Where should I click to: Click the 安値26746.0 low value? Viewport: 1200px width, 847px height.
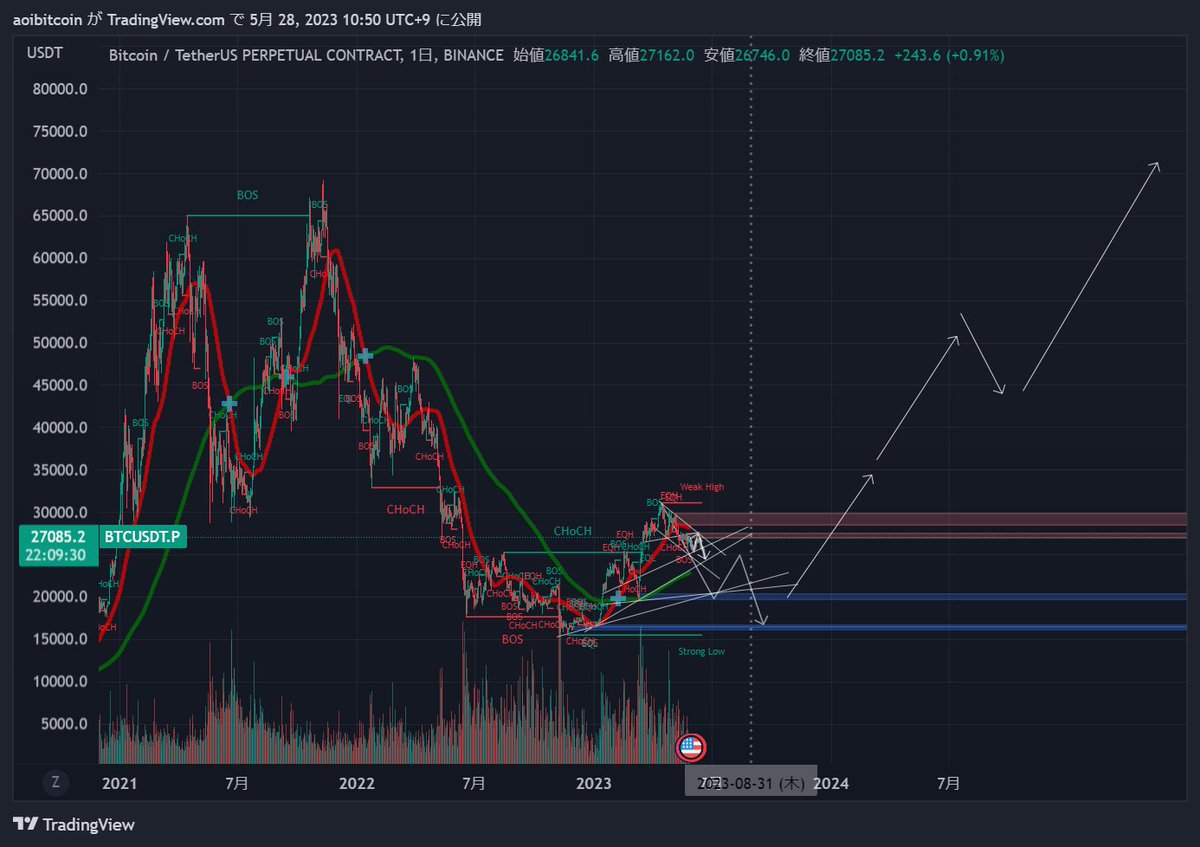(747, 55)
